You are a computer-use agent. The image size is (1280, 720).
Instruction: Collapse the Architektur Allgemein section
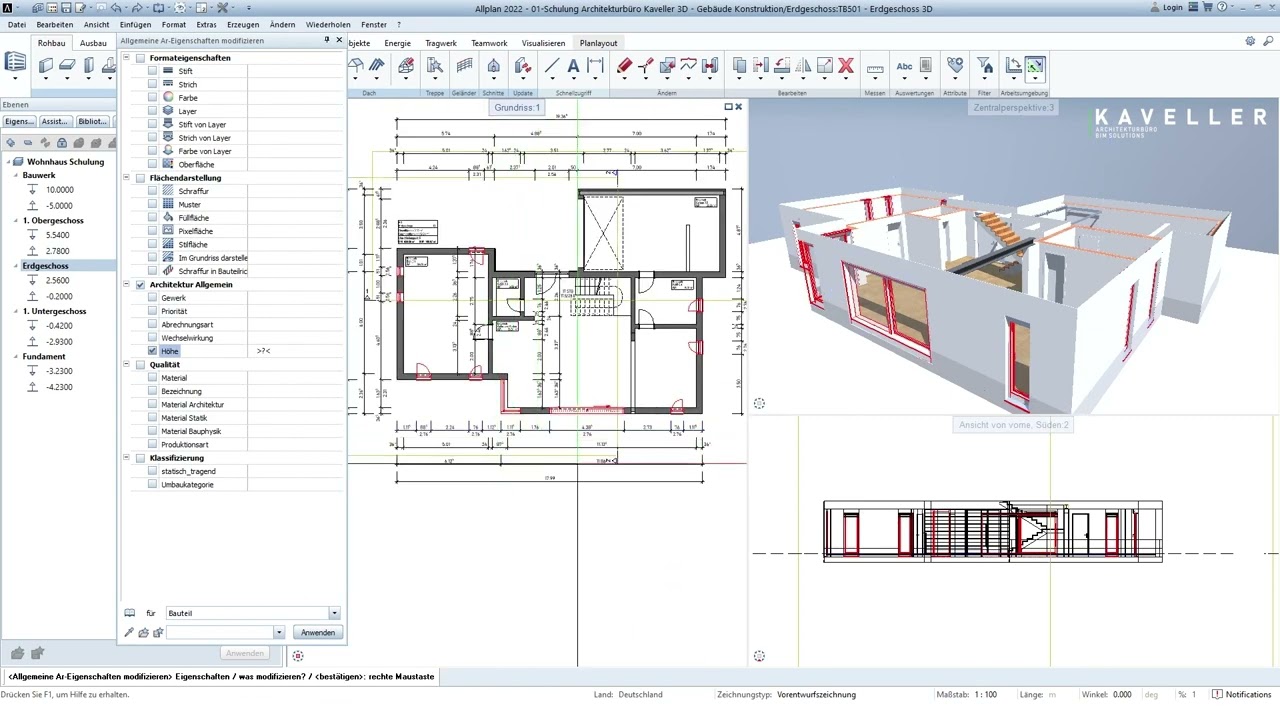click(127, 285)
